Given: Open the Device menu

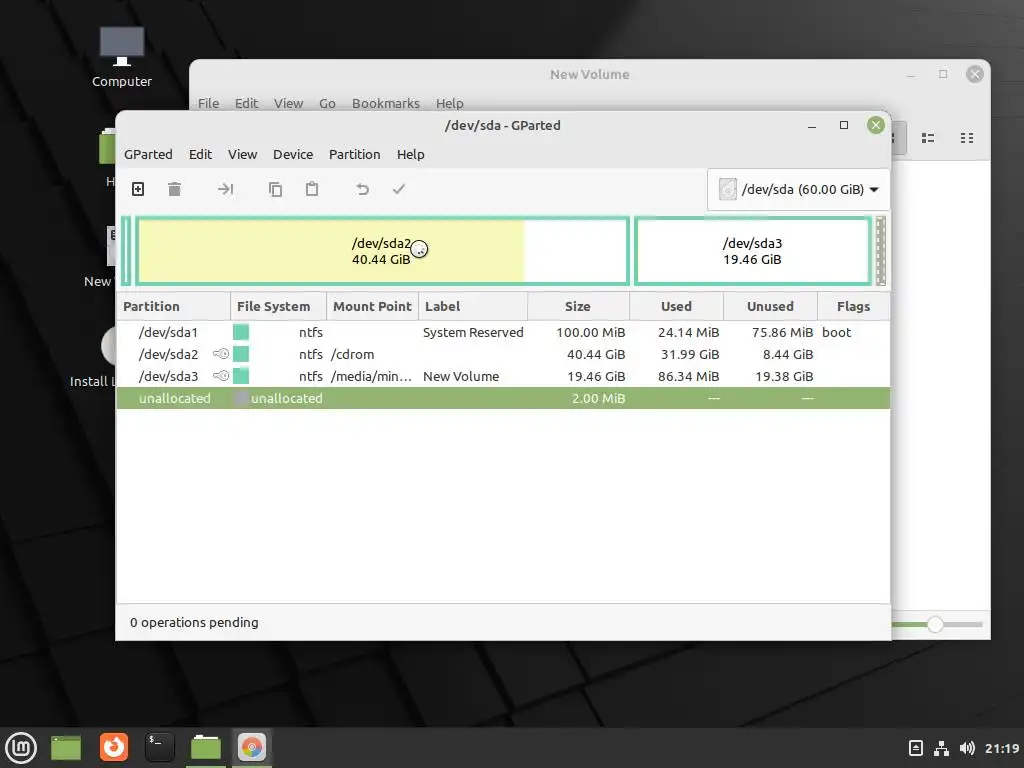Looking at the screenshot, I should pyautogui.click(x=293, y=155).
